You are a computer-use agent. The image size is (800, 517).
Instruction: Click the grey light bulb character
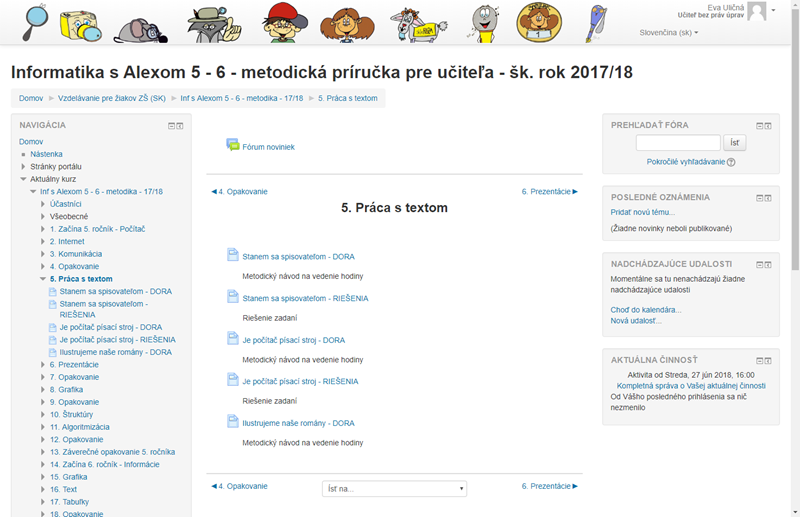click(x=483, y=23)
